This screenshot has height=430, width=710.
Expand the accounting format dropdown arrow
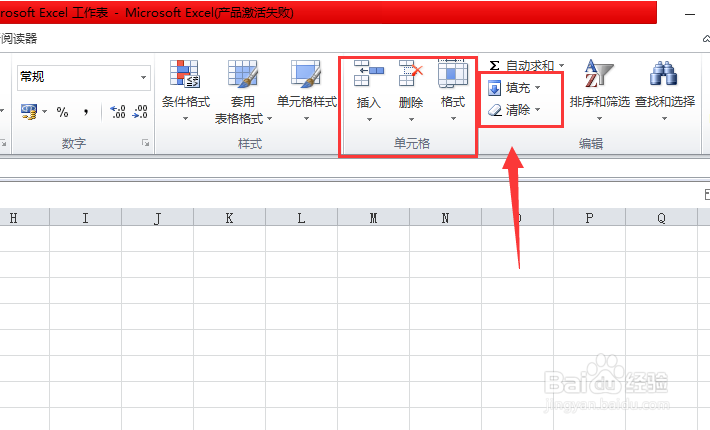pos(44,111)
